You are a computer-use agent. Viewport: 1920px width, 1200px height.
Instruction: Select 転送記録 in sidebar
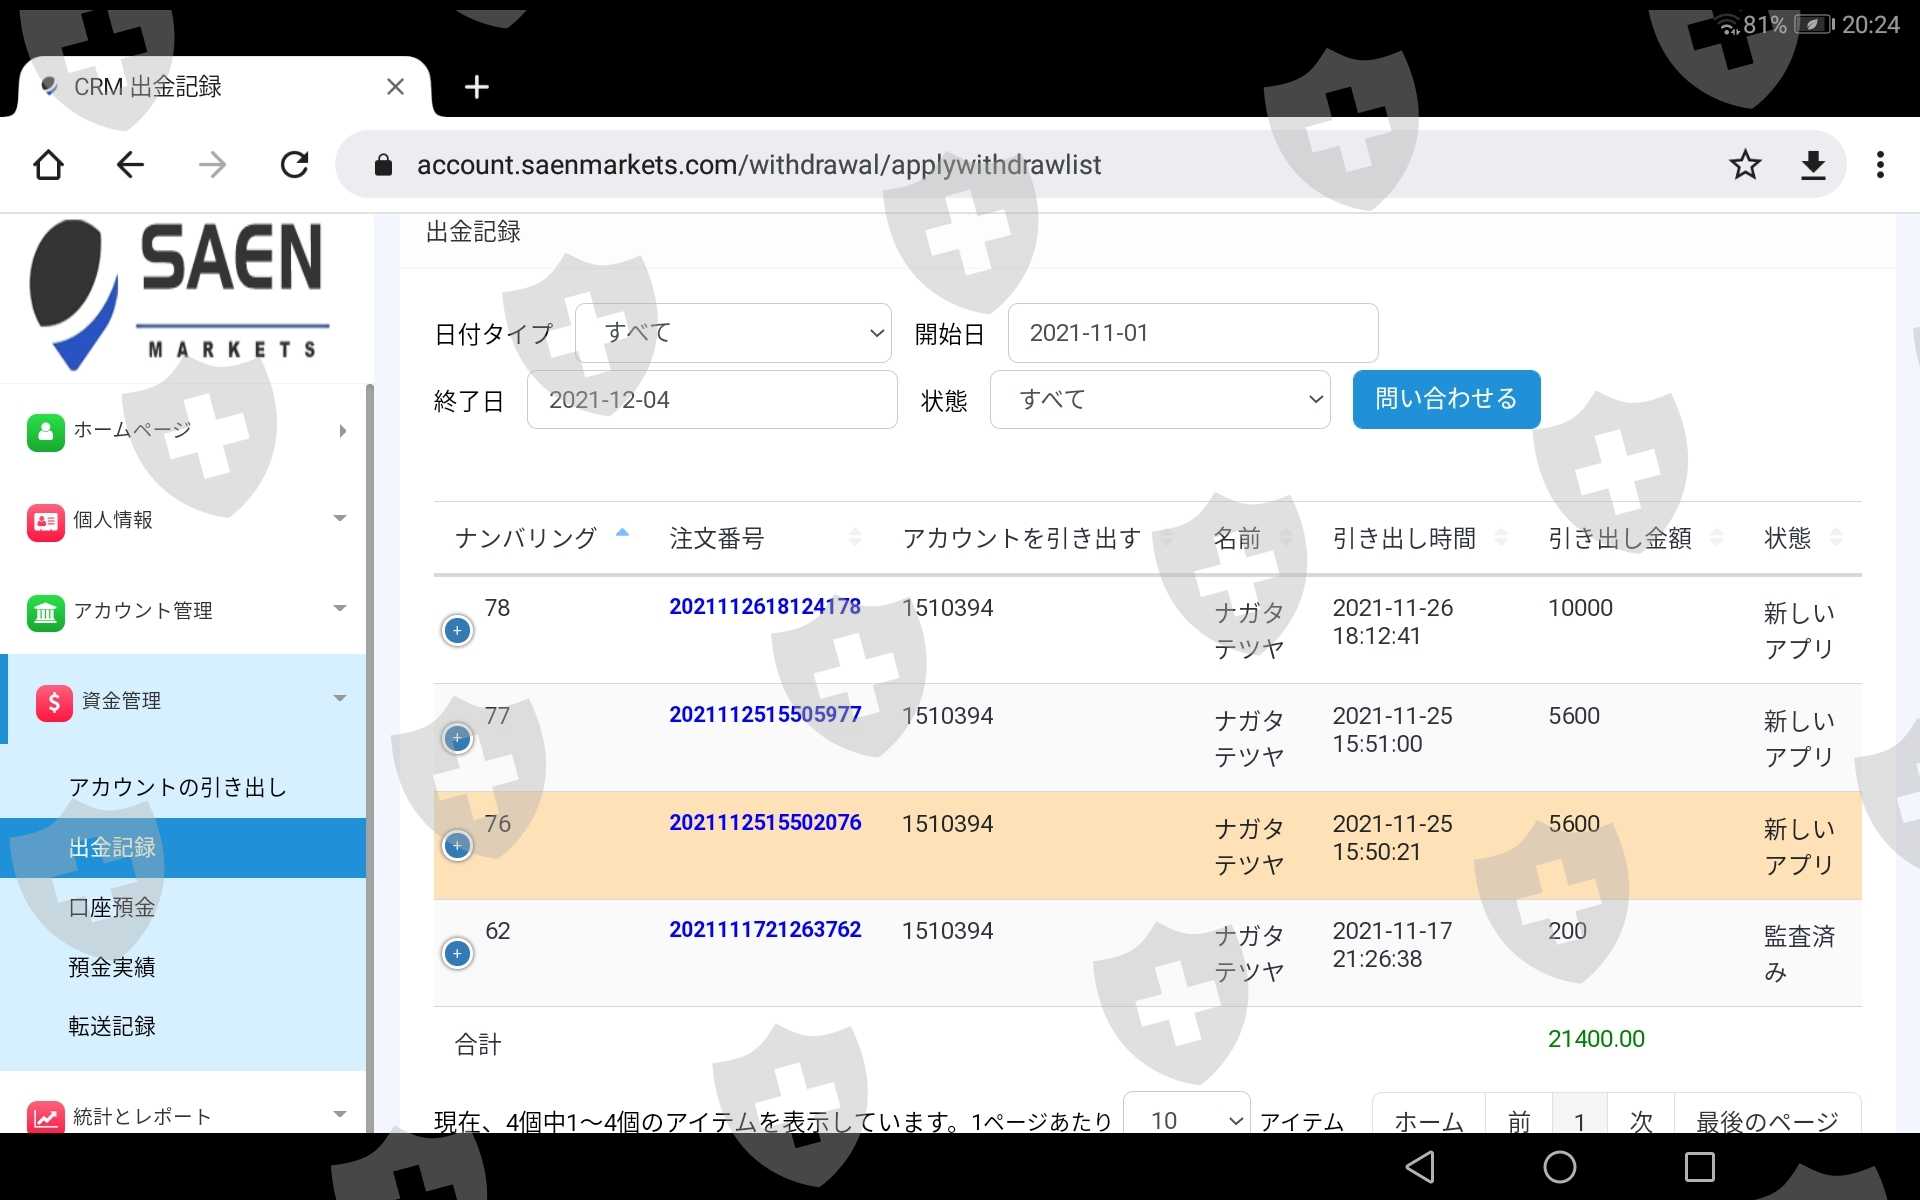[x=112, y=1027]
